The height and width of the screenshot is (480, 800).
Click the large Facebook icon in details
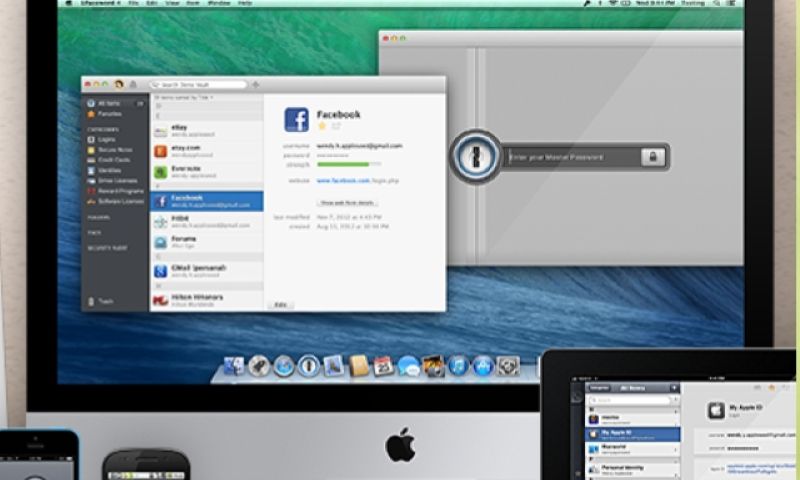(x=296, y=120)
